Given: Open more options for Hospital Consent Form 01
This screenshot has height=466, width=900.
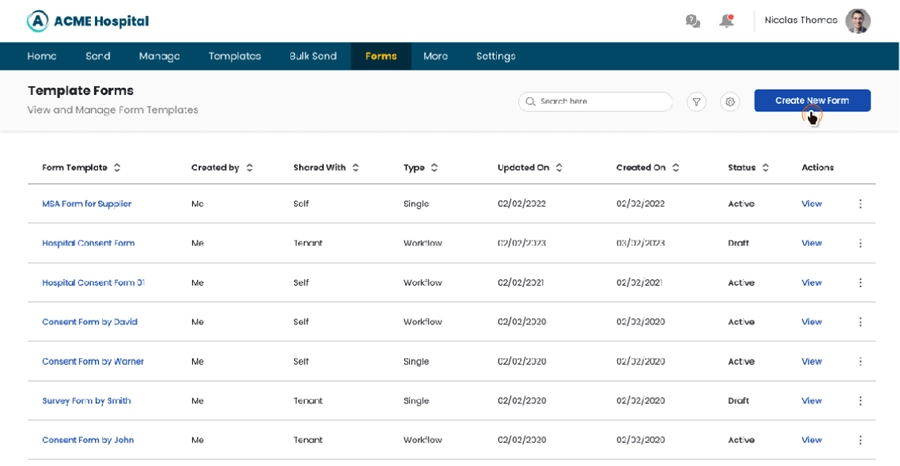Looking at the screenshot, I should (x=860, y=282).
